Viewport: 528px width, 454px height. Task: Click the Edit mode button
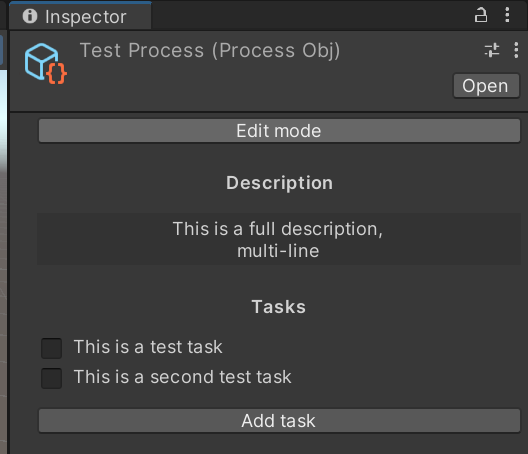click(279, 131)
